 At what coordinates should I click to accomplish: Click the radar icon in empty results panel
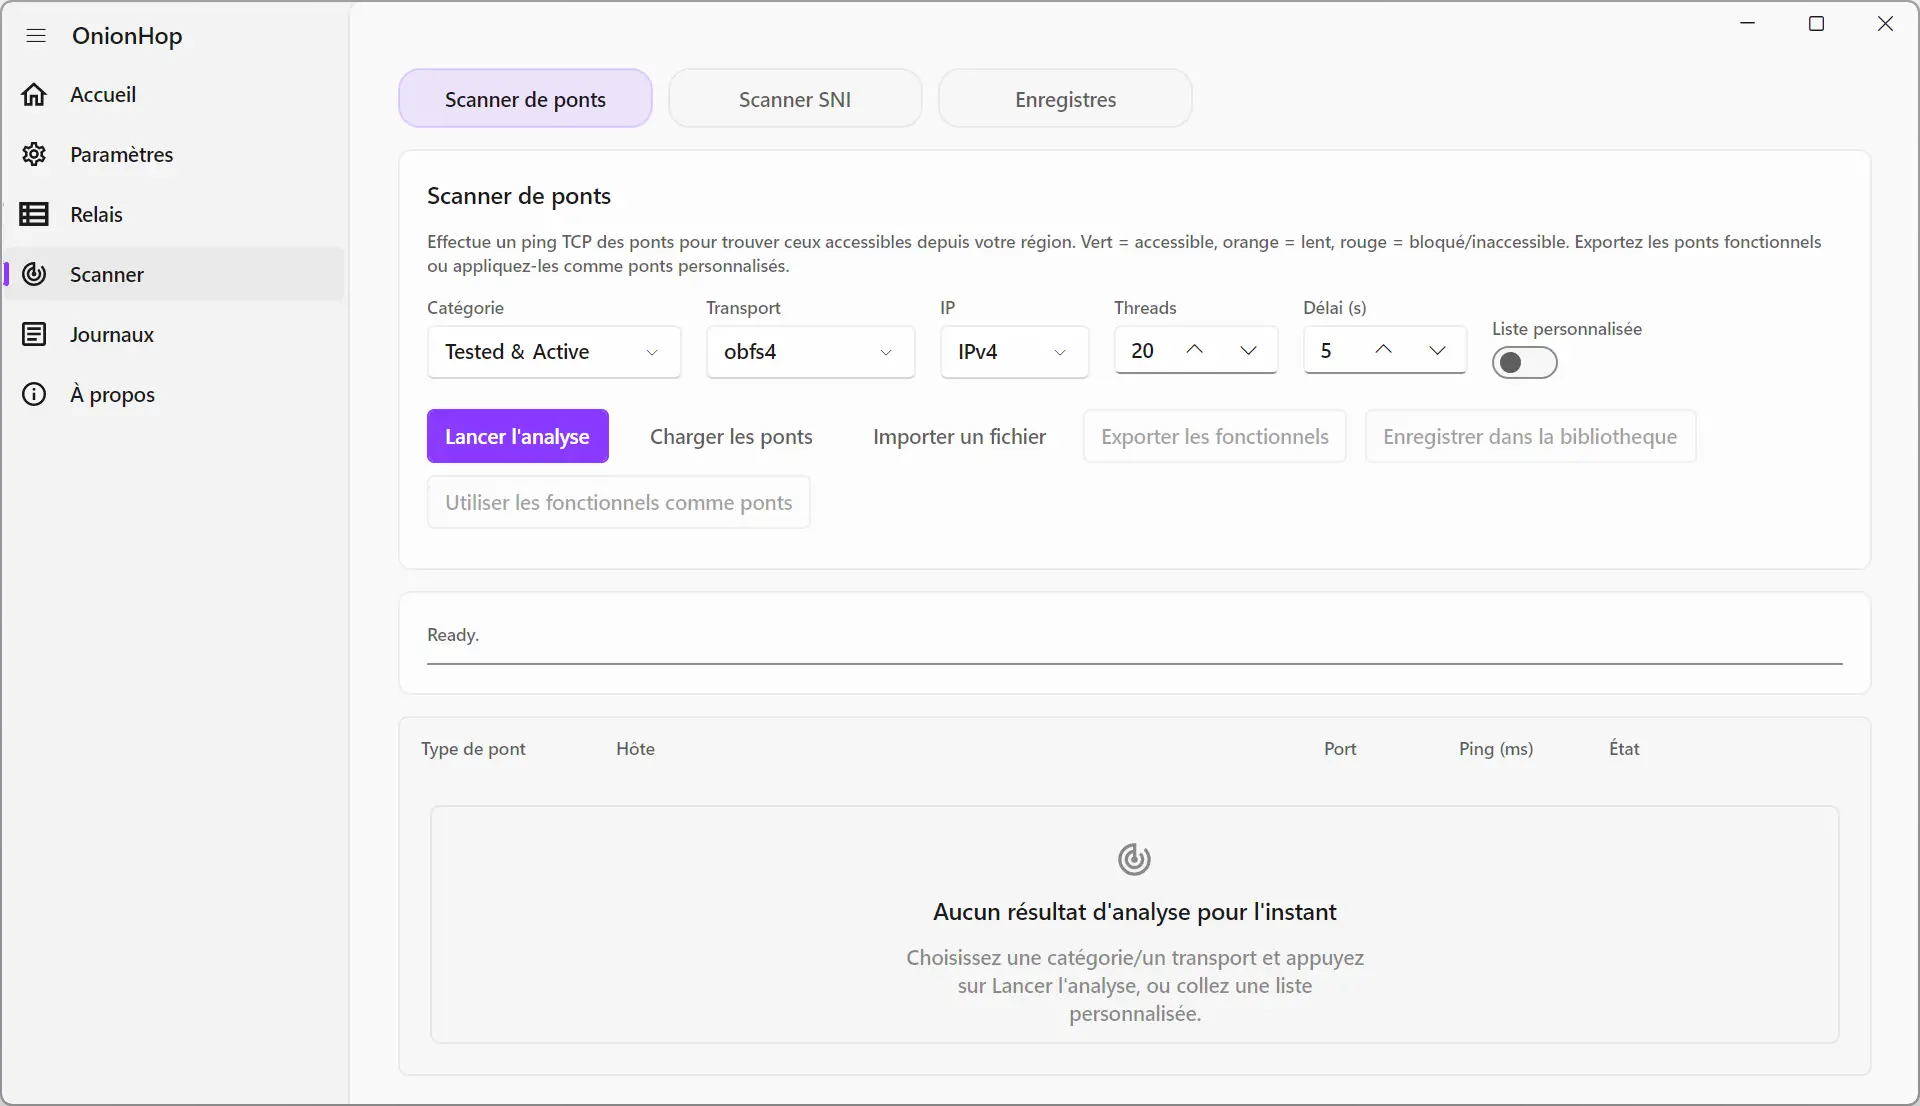click(1134, 859)
